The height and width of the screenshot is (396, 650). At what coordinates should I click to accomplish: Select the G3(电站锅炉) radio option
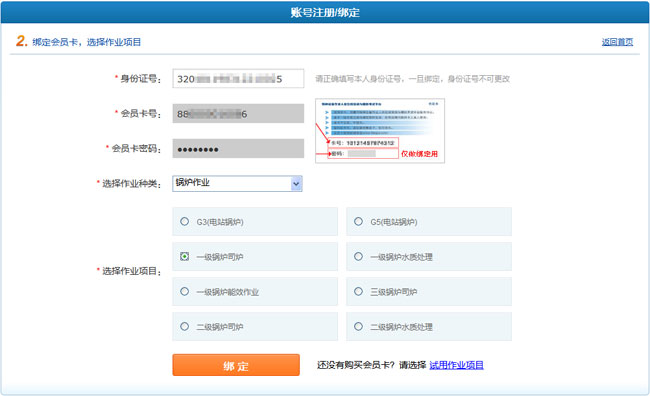pos(184,221)
